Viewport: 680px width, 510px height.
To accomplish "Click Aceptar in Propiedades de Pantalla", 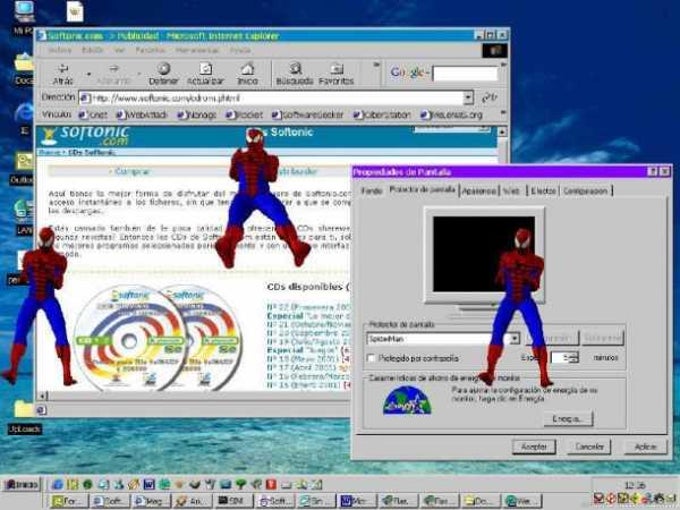I will pyautogui.click(x=534, y=447).
